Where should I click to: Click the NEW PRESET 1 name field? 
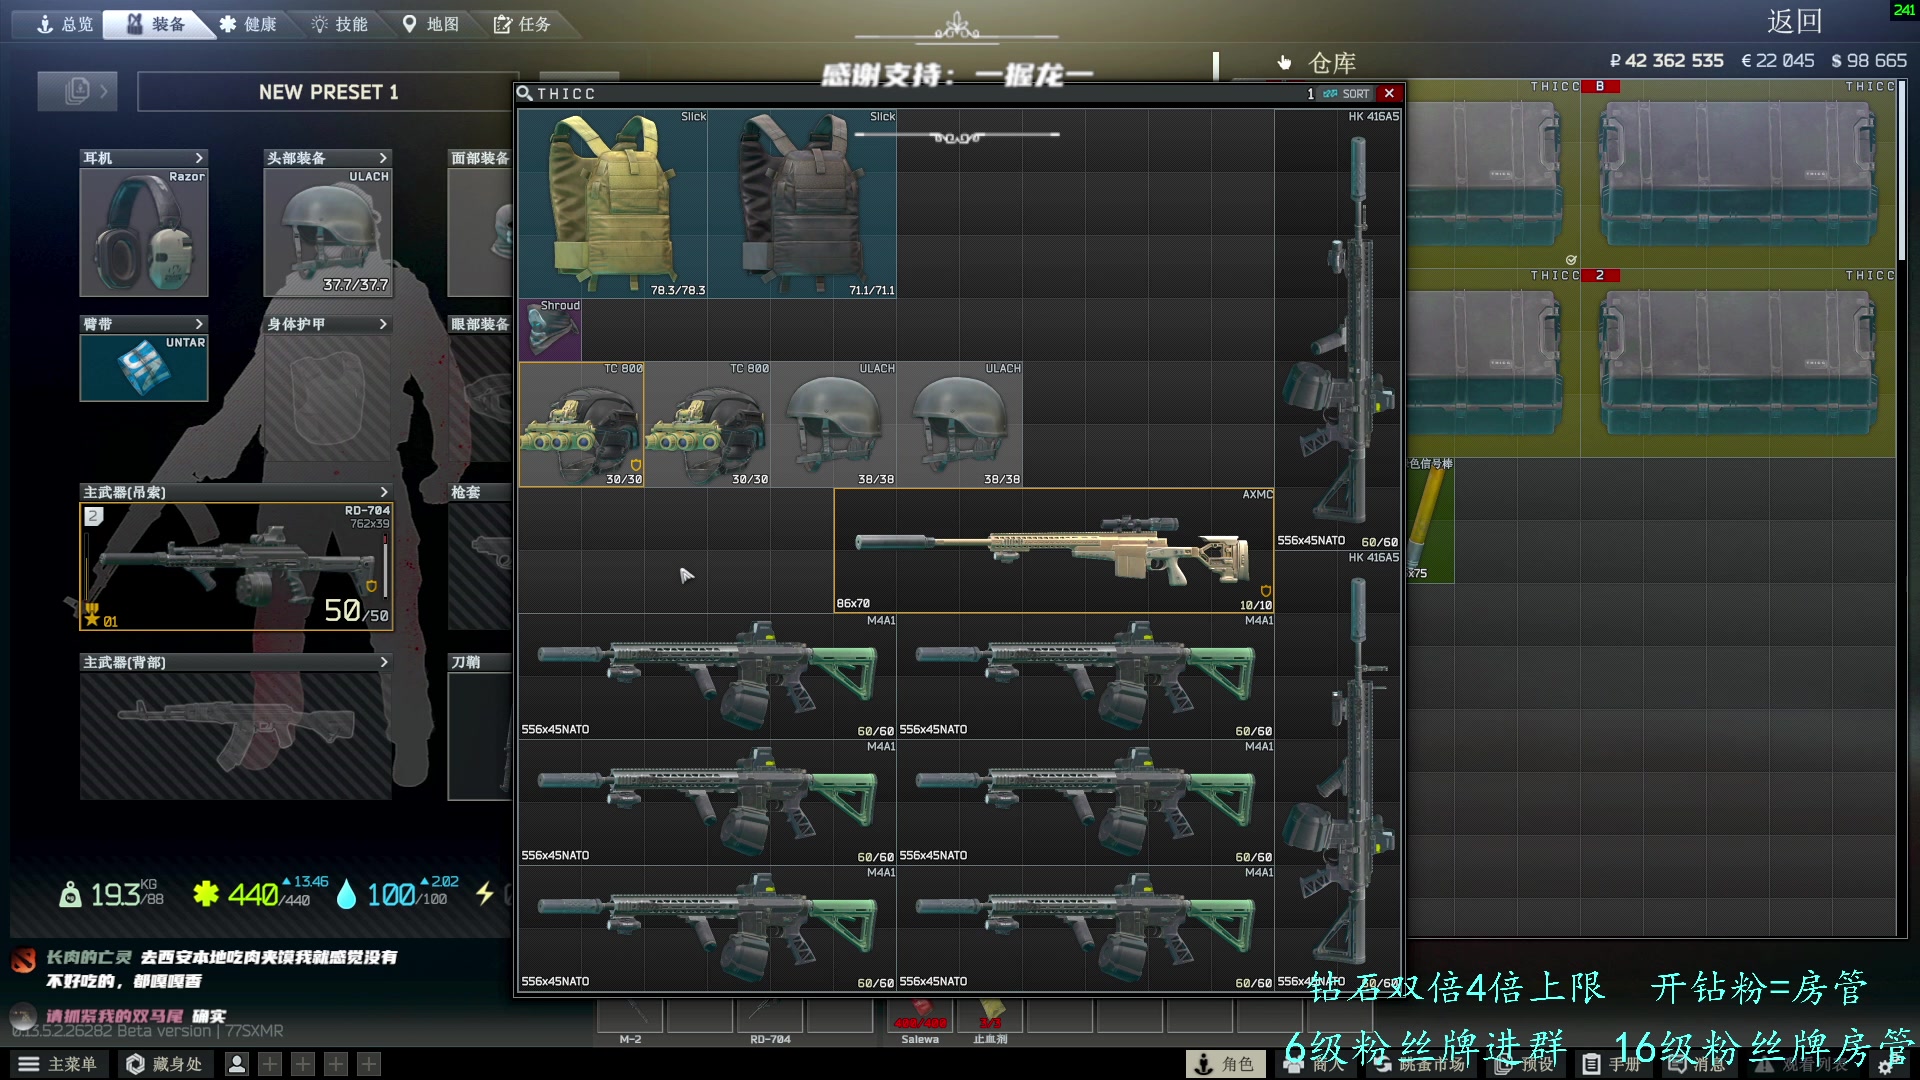[x=328, y=92]
